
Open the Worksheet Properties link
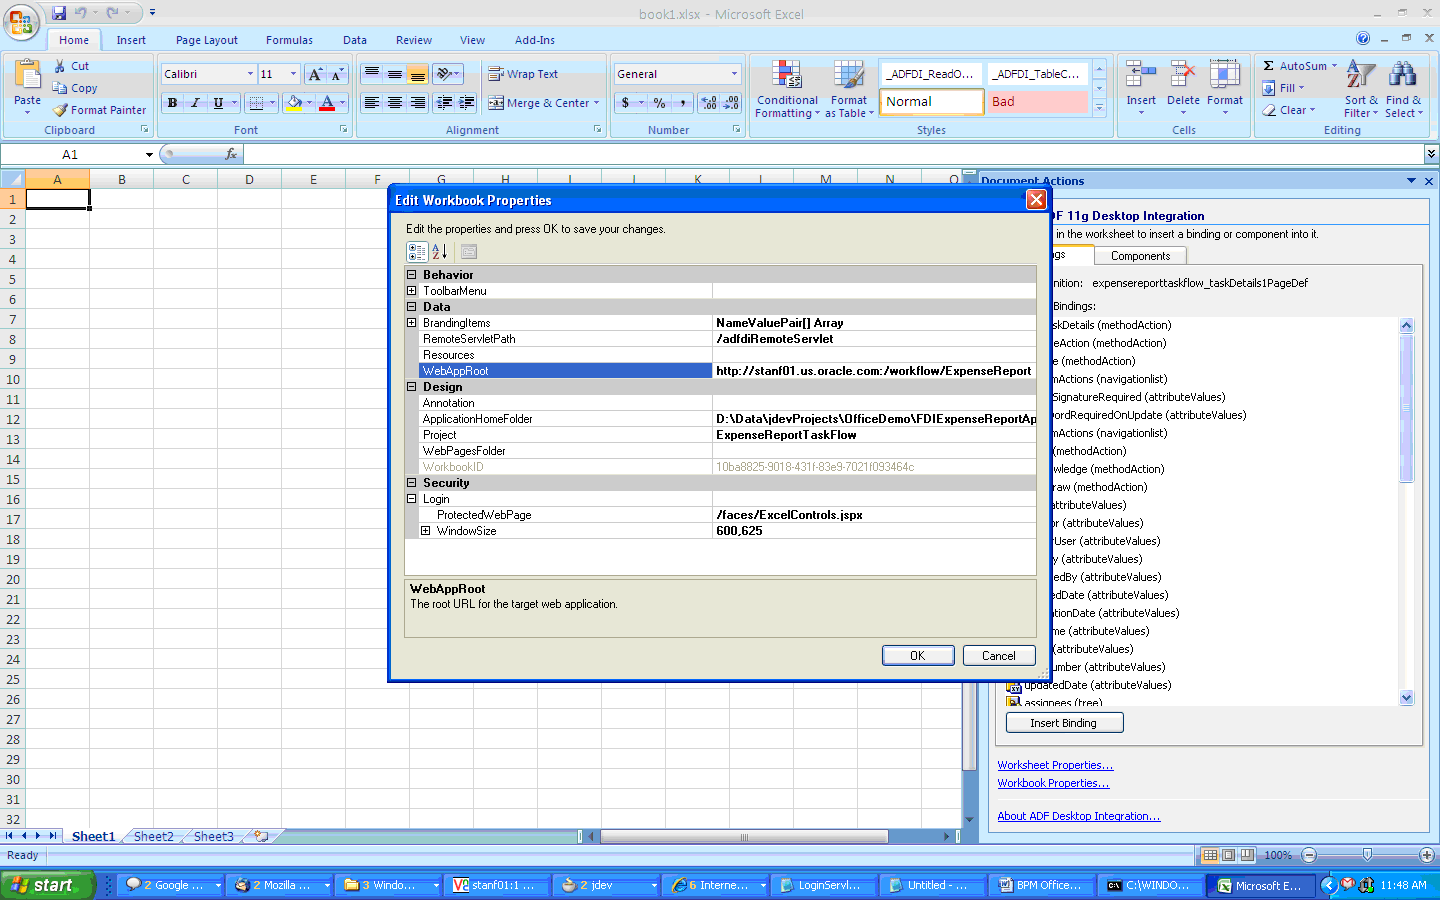coord(1055,765)
